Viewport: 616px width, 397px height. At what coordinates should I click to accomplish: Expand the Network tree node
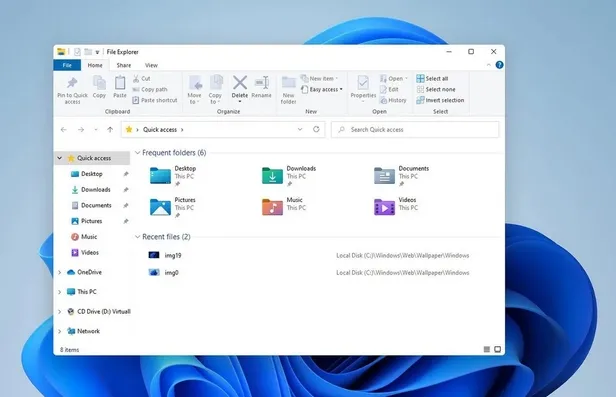tap(60, 331)
